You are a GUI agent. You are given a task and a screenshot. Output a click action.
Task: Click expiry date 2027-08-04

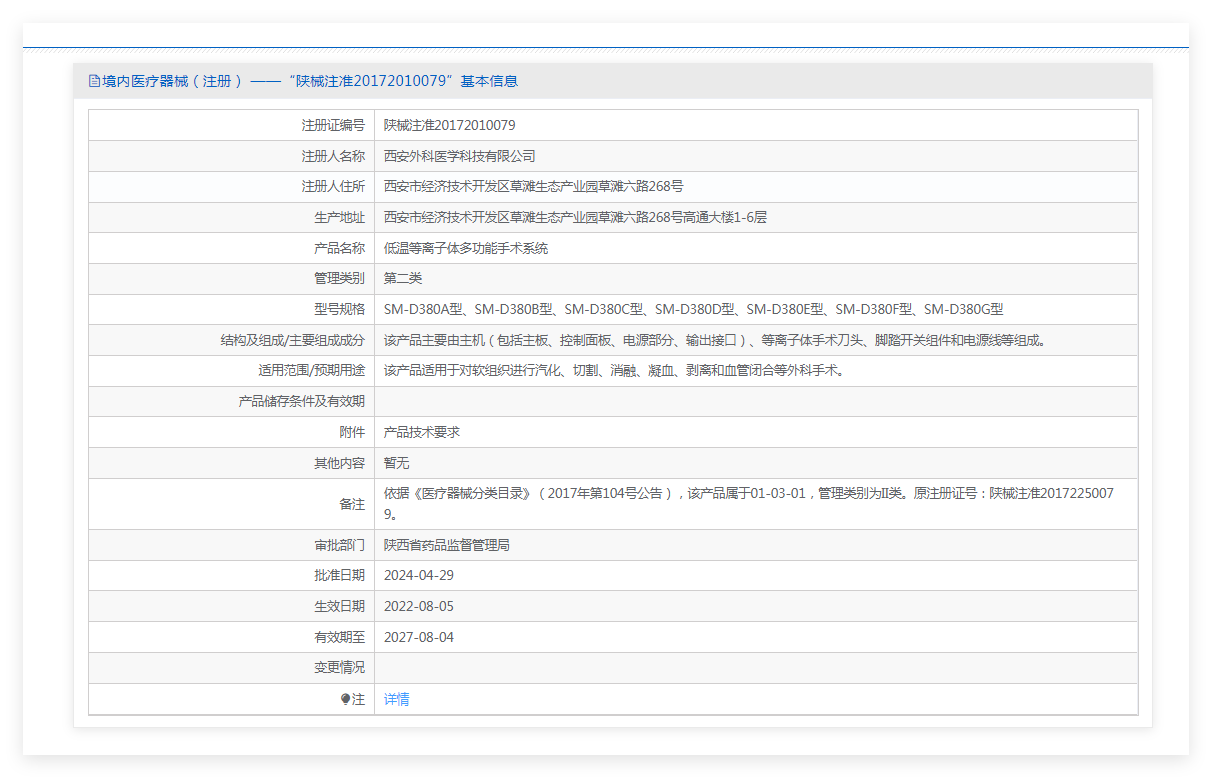418,637
